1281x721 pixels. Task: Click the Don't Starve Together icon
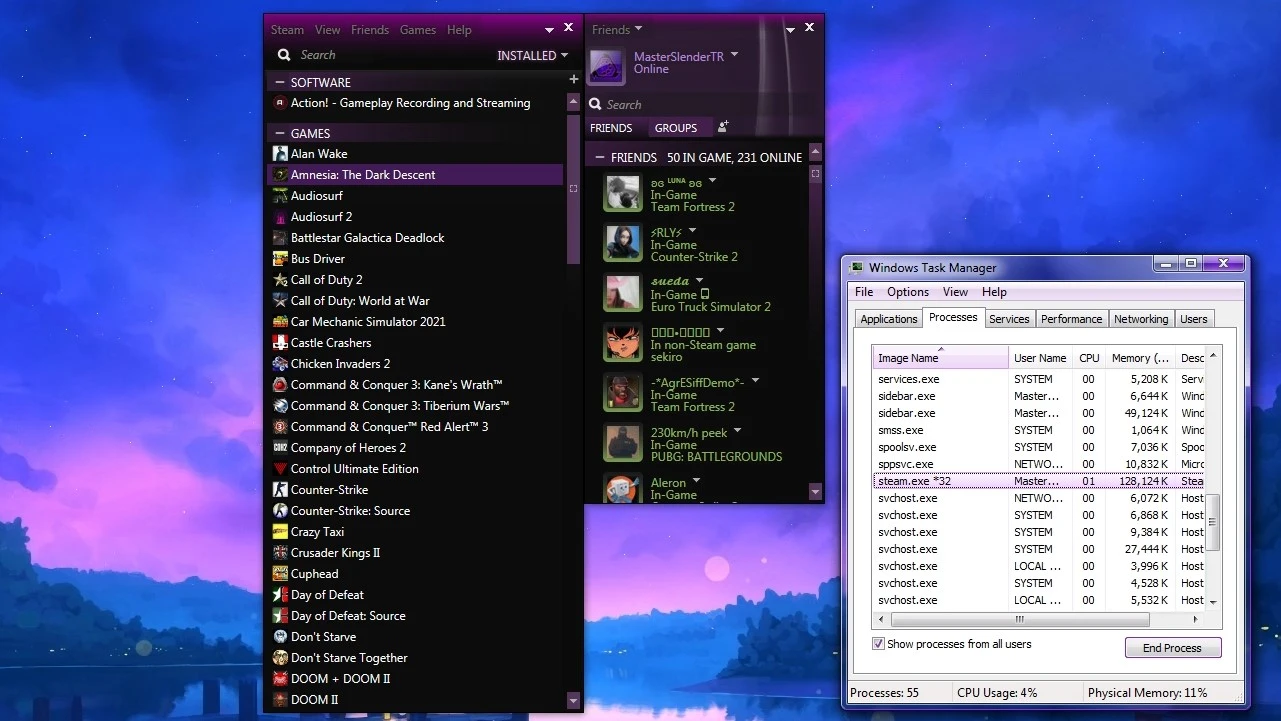click(280, 658)
